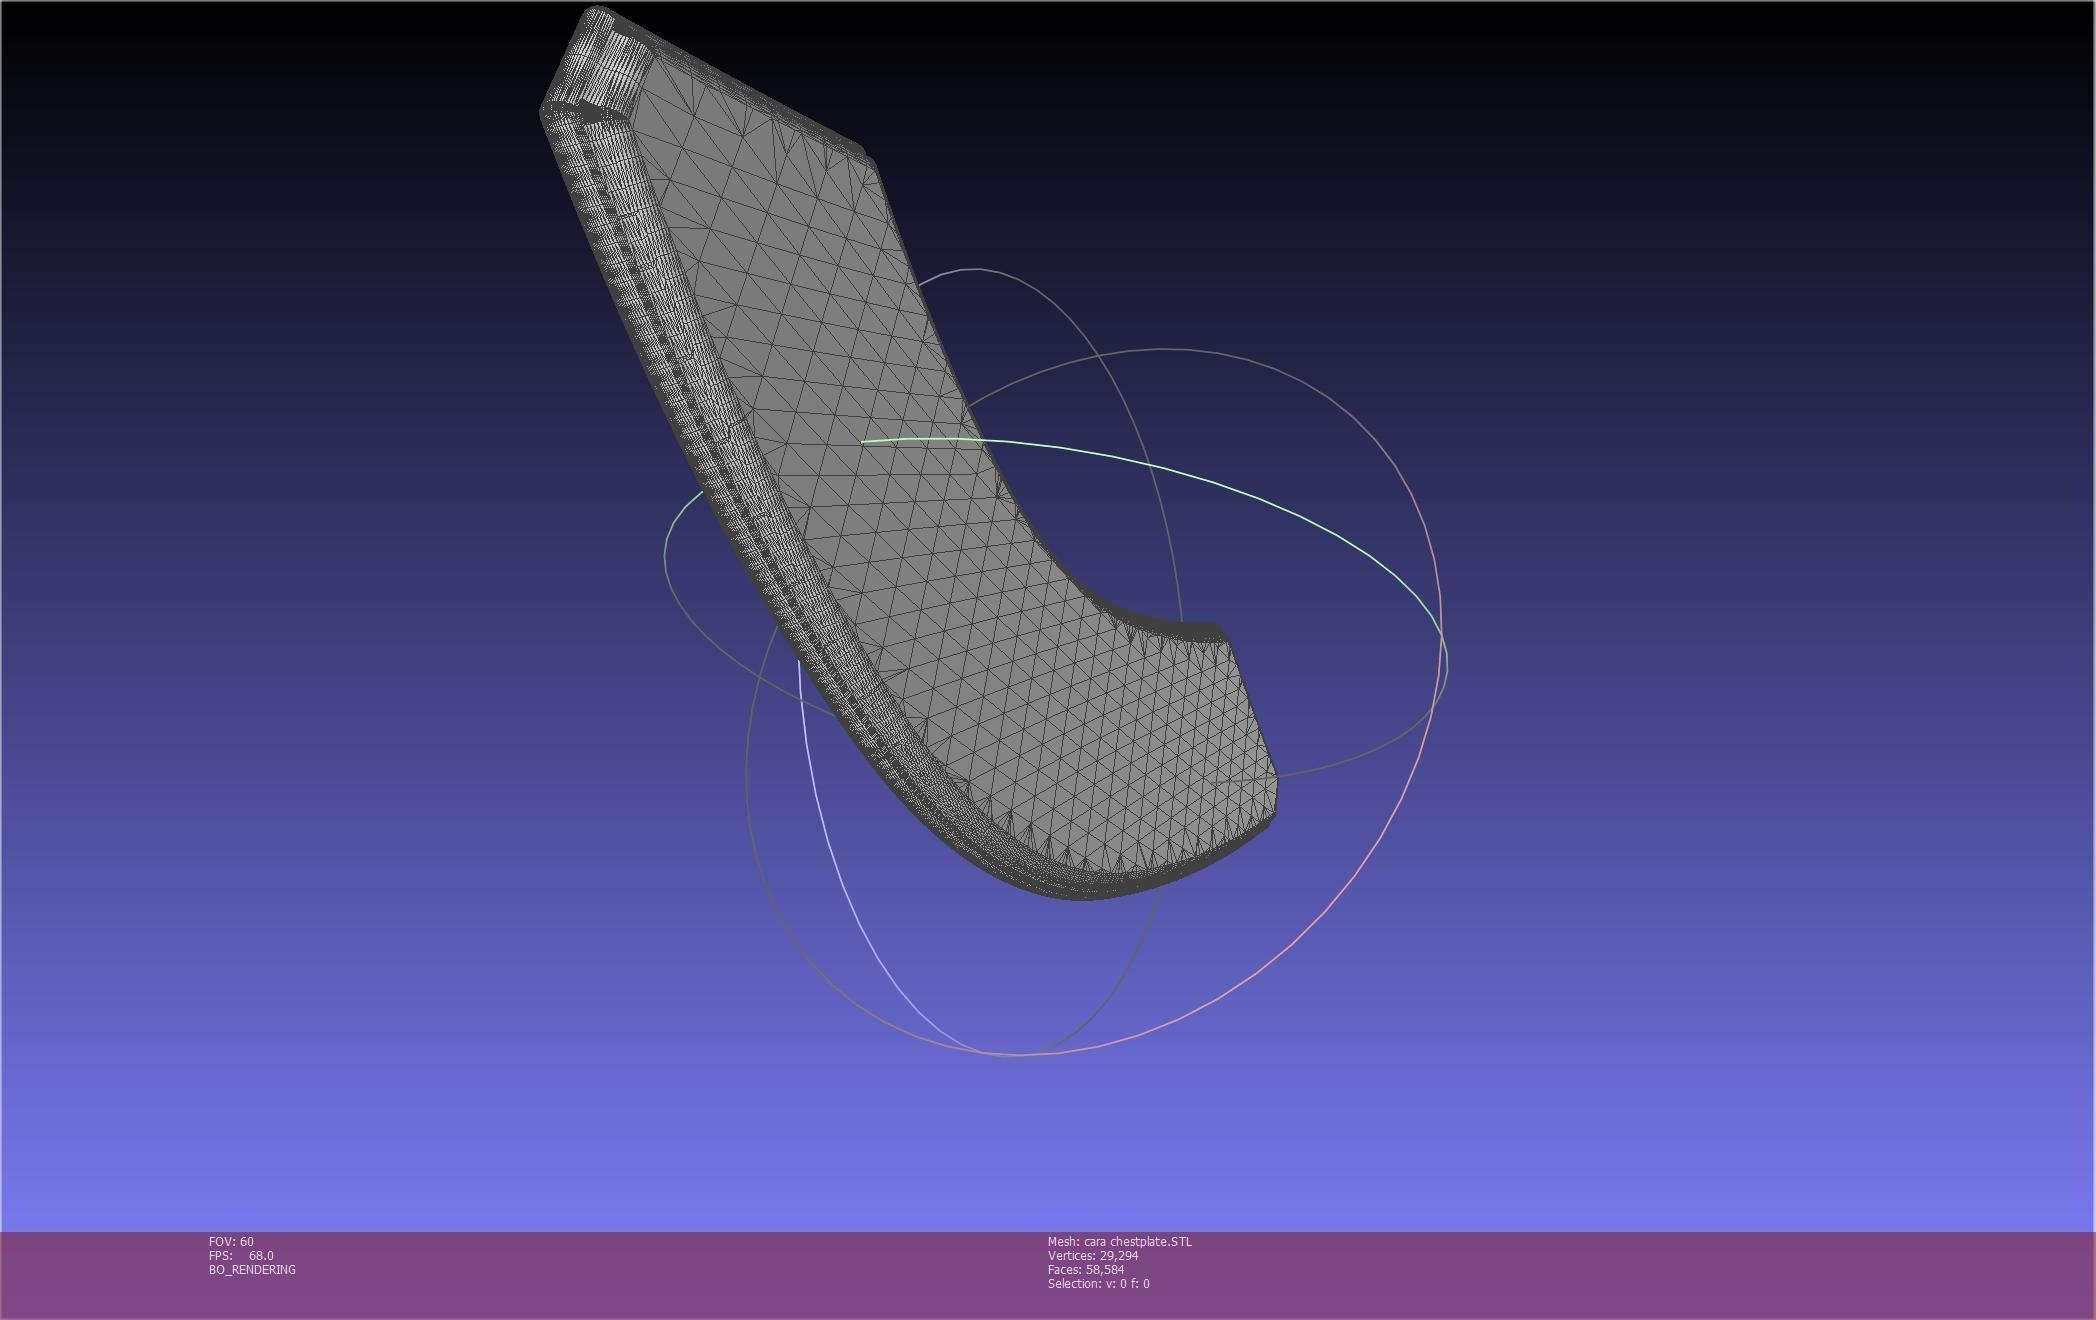This screenshot has width=2096, height=1320.
Task: Click the Vertices: 29,294 readout
Action: coord(1093,1255)
